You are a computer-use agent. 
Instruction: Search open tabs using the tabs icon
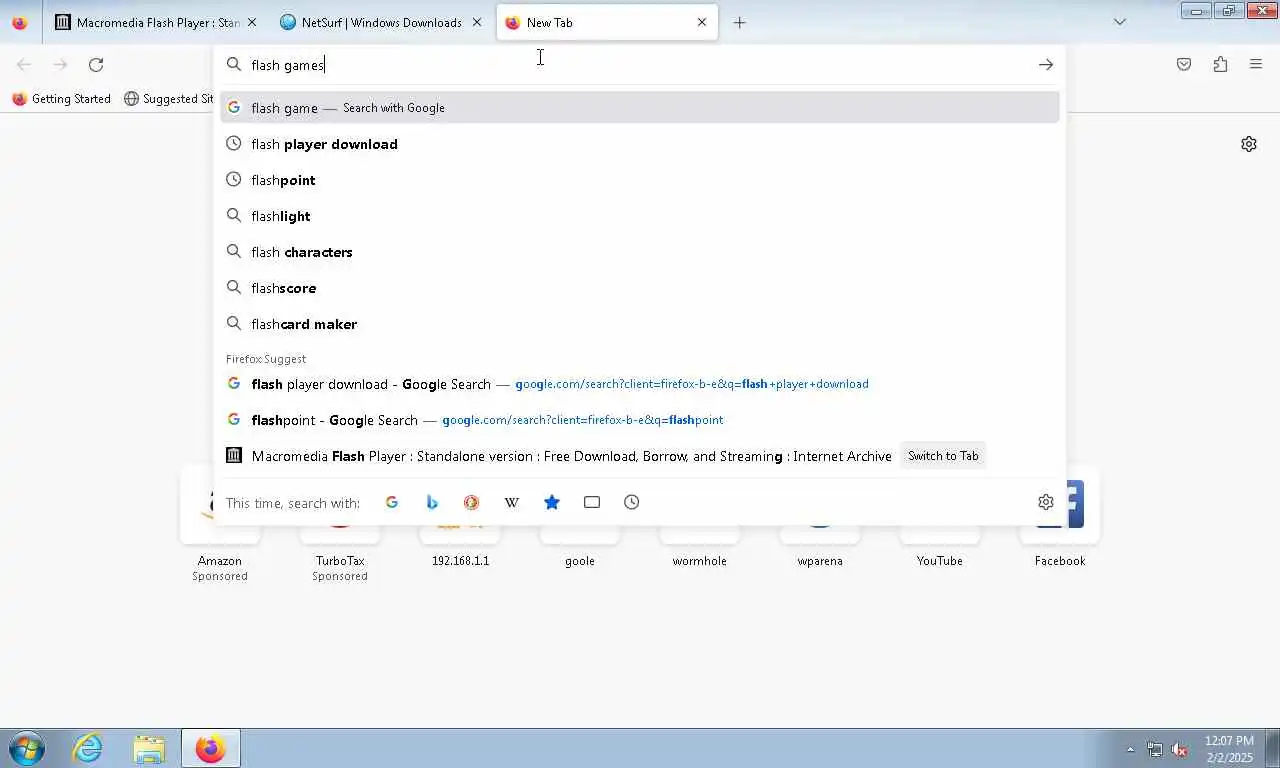[592, 502]
